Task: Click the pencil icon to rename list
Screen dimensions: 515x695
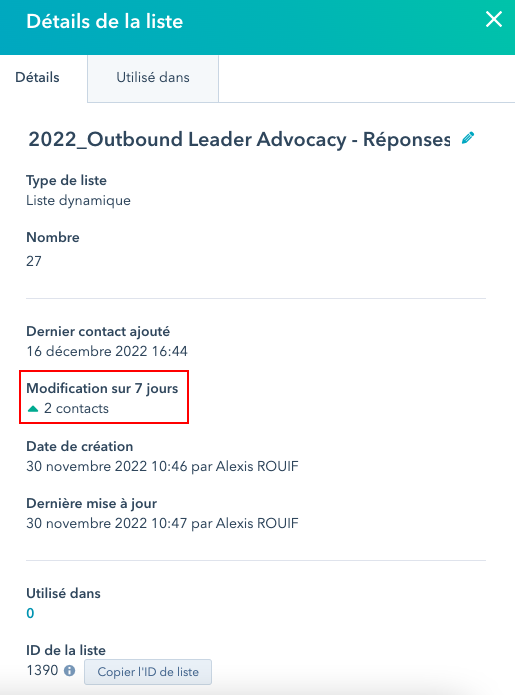Action: 468,138
